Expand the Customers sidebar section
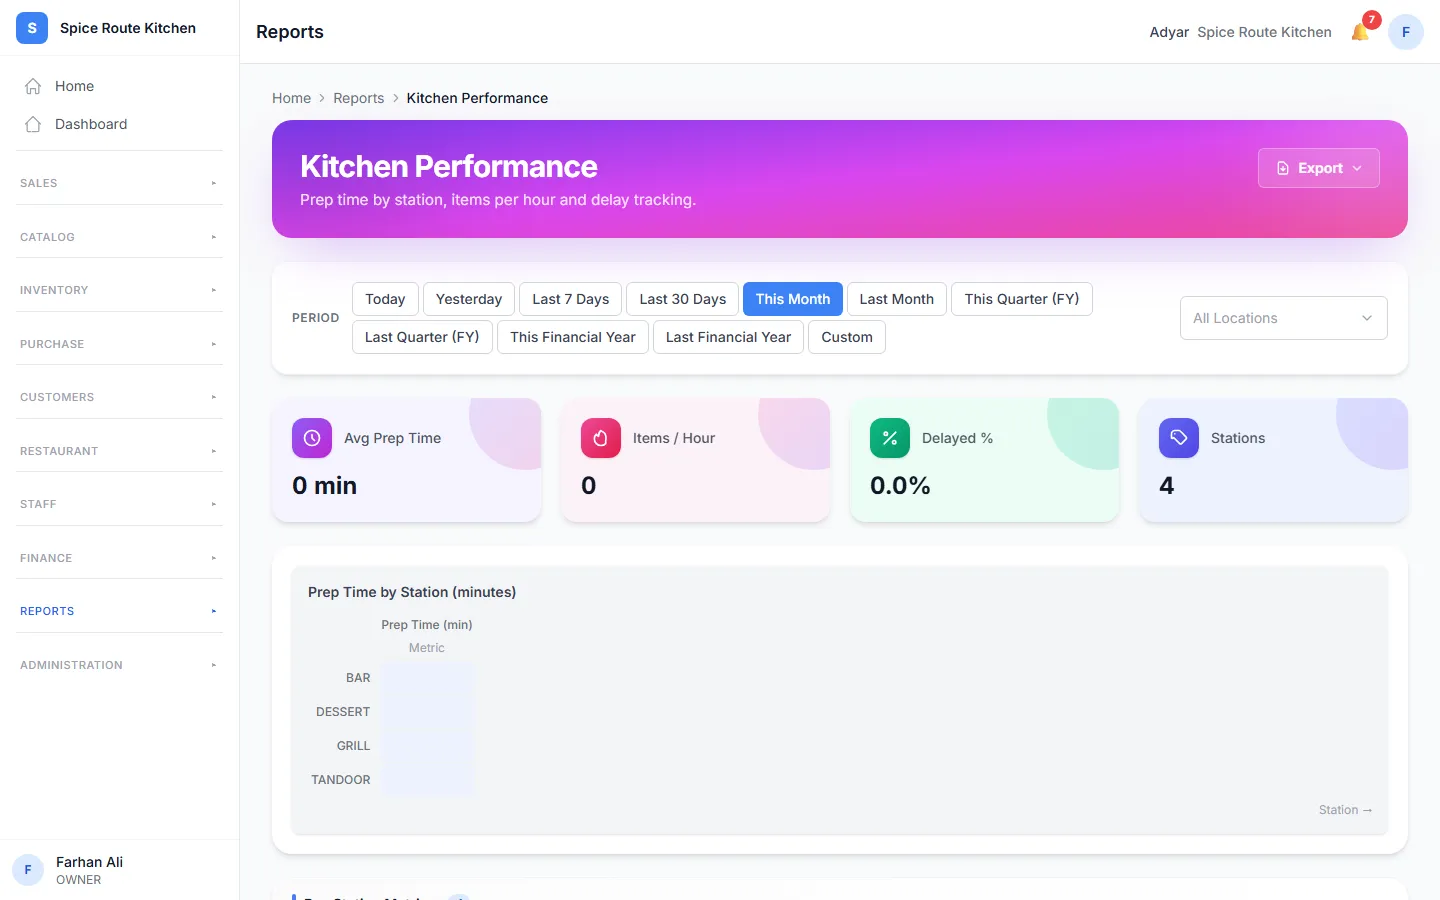Image resolution: width=1440 pixels, height=900 pixels. 119,397
